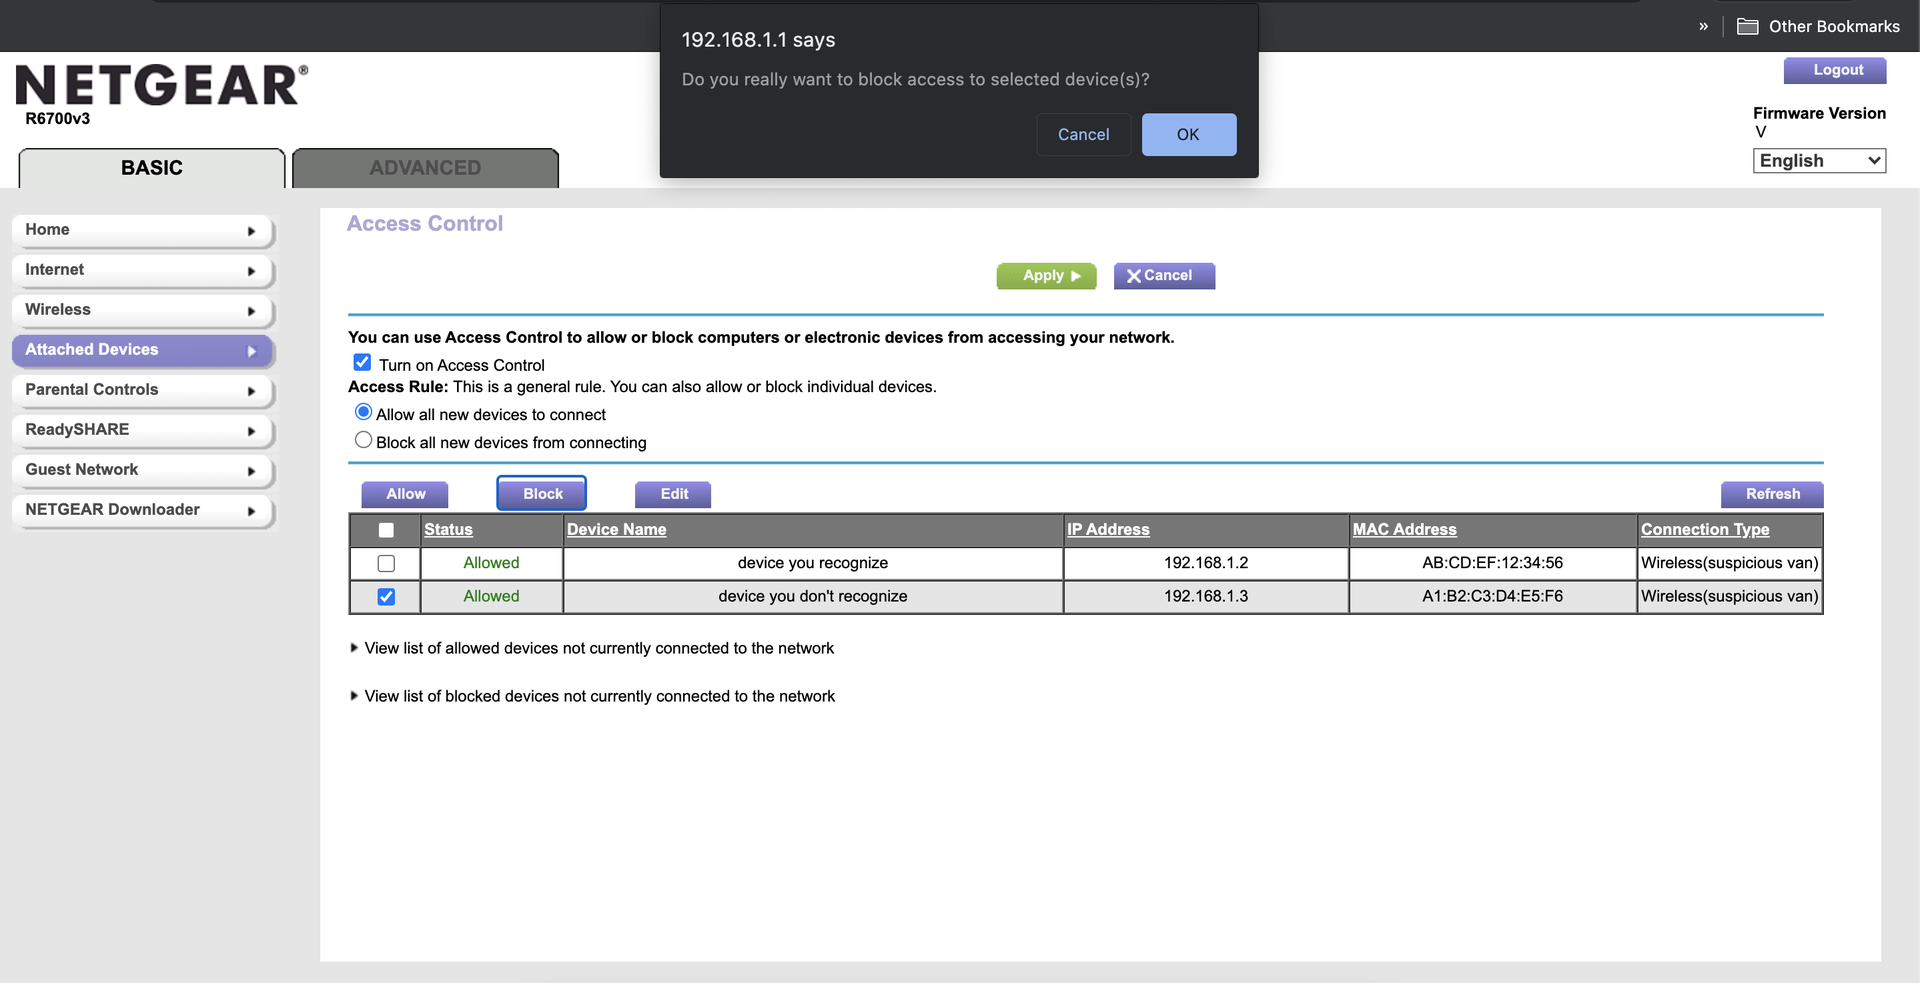Click IP address 192.168.1.2 cell
The height and width of the screenshot is (983, 1920).
(1206, 563)
